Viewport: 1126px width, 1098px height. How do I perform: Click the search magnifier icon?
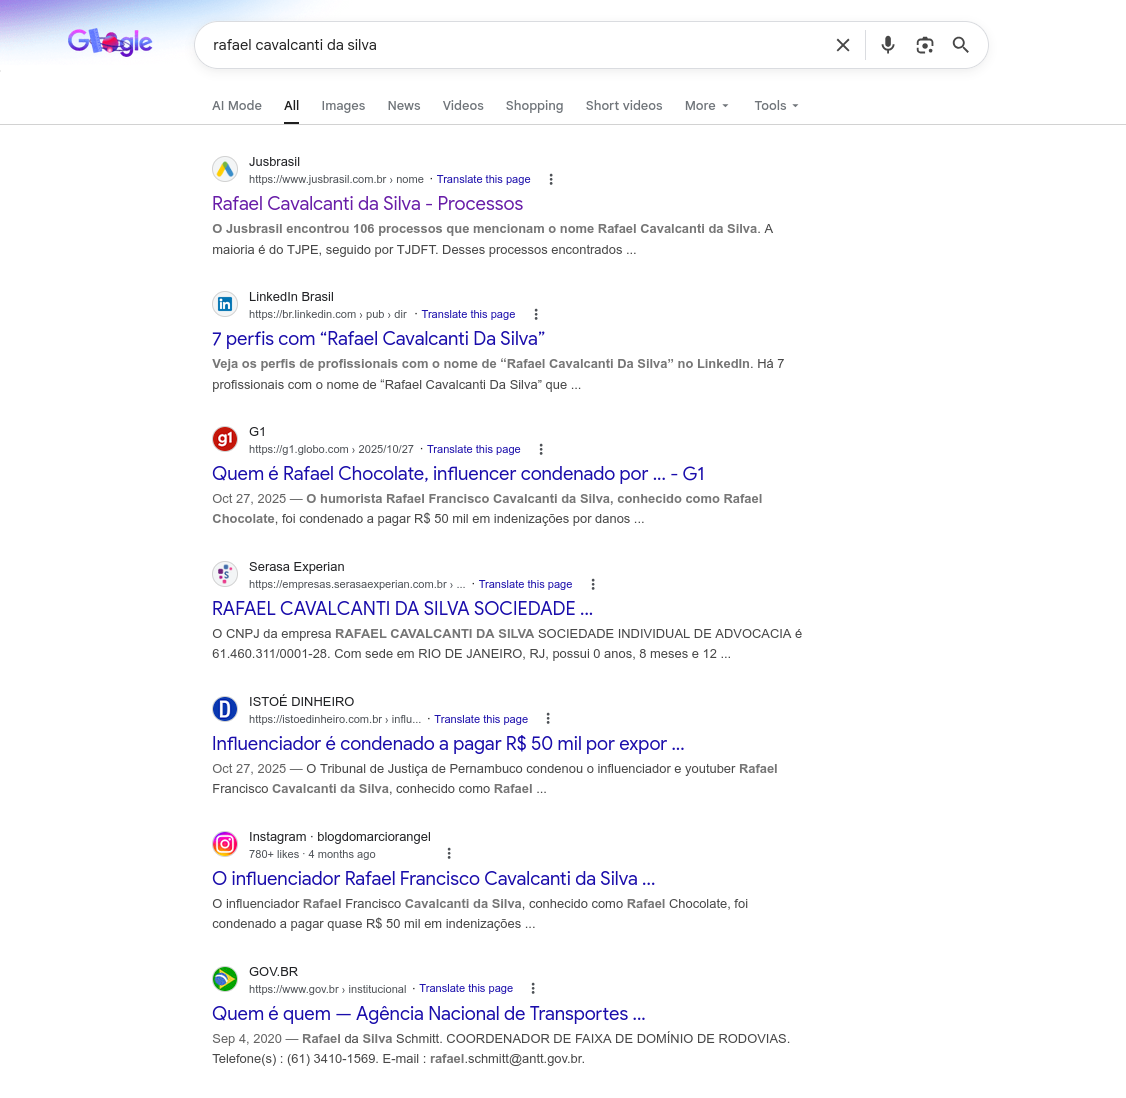pos(960,45)
